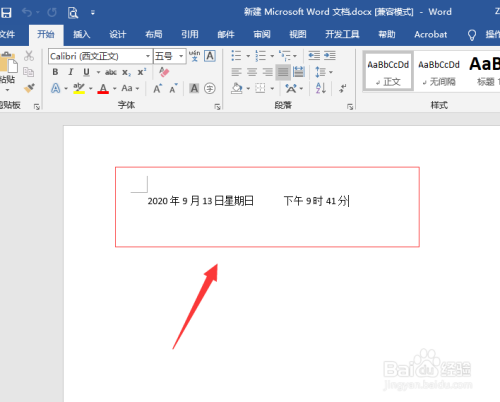The image size is (500, 402).
Task: Click the Enclose Characters 字 icon
Action: tap(210, 88)
